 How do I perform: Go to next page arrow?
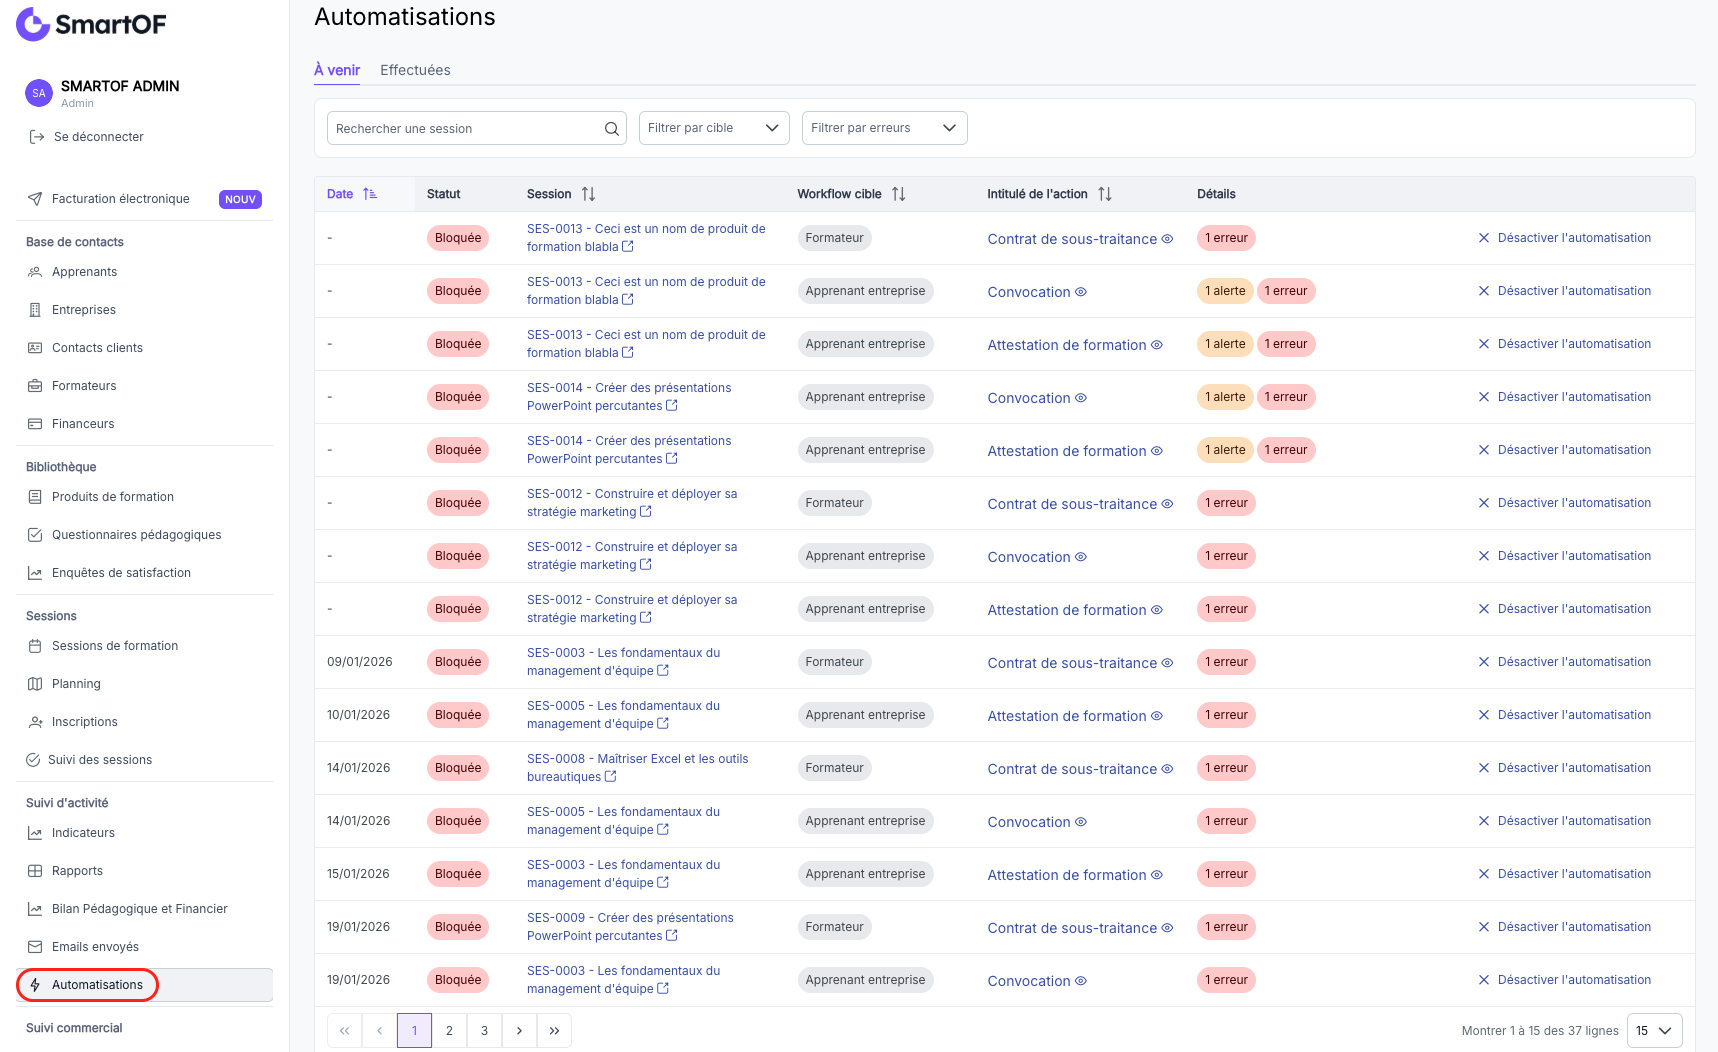tap(519, 1031)
